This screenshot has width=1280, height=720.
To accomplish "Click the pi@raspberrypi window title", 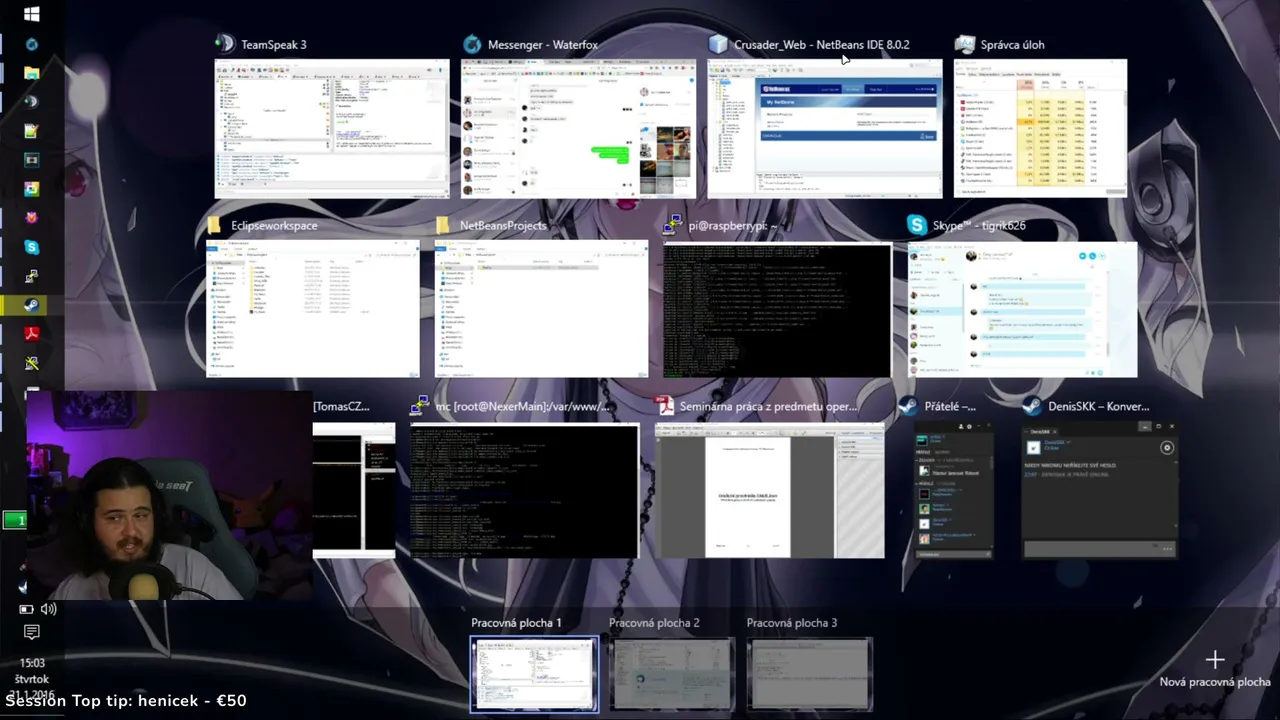I will coord(733,225).
